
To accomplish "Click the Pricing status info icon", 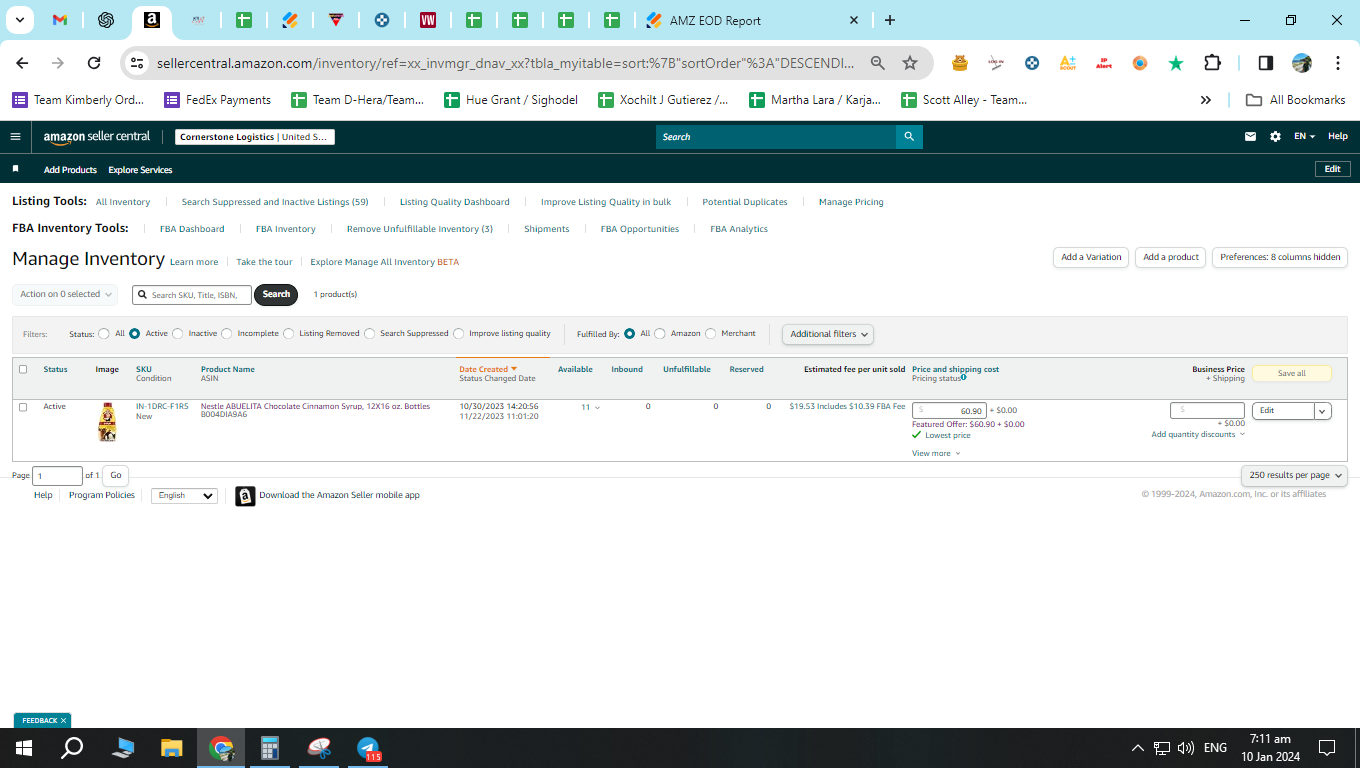I will (x=964, y=378).
